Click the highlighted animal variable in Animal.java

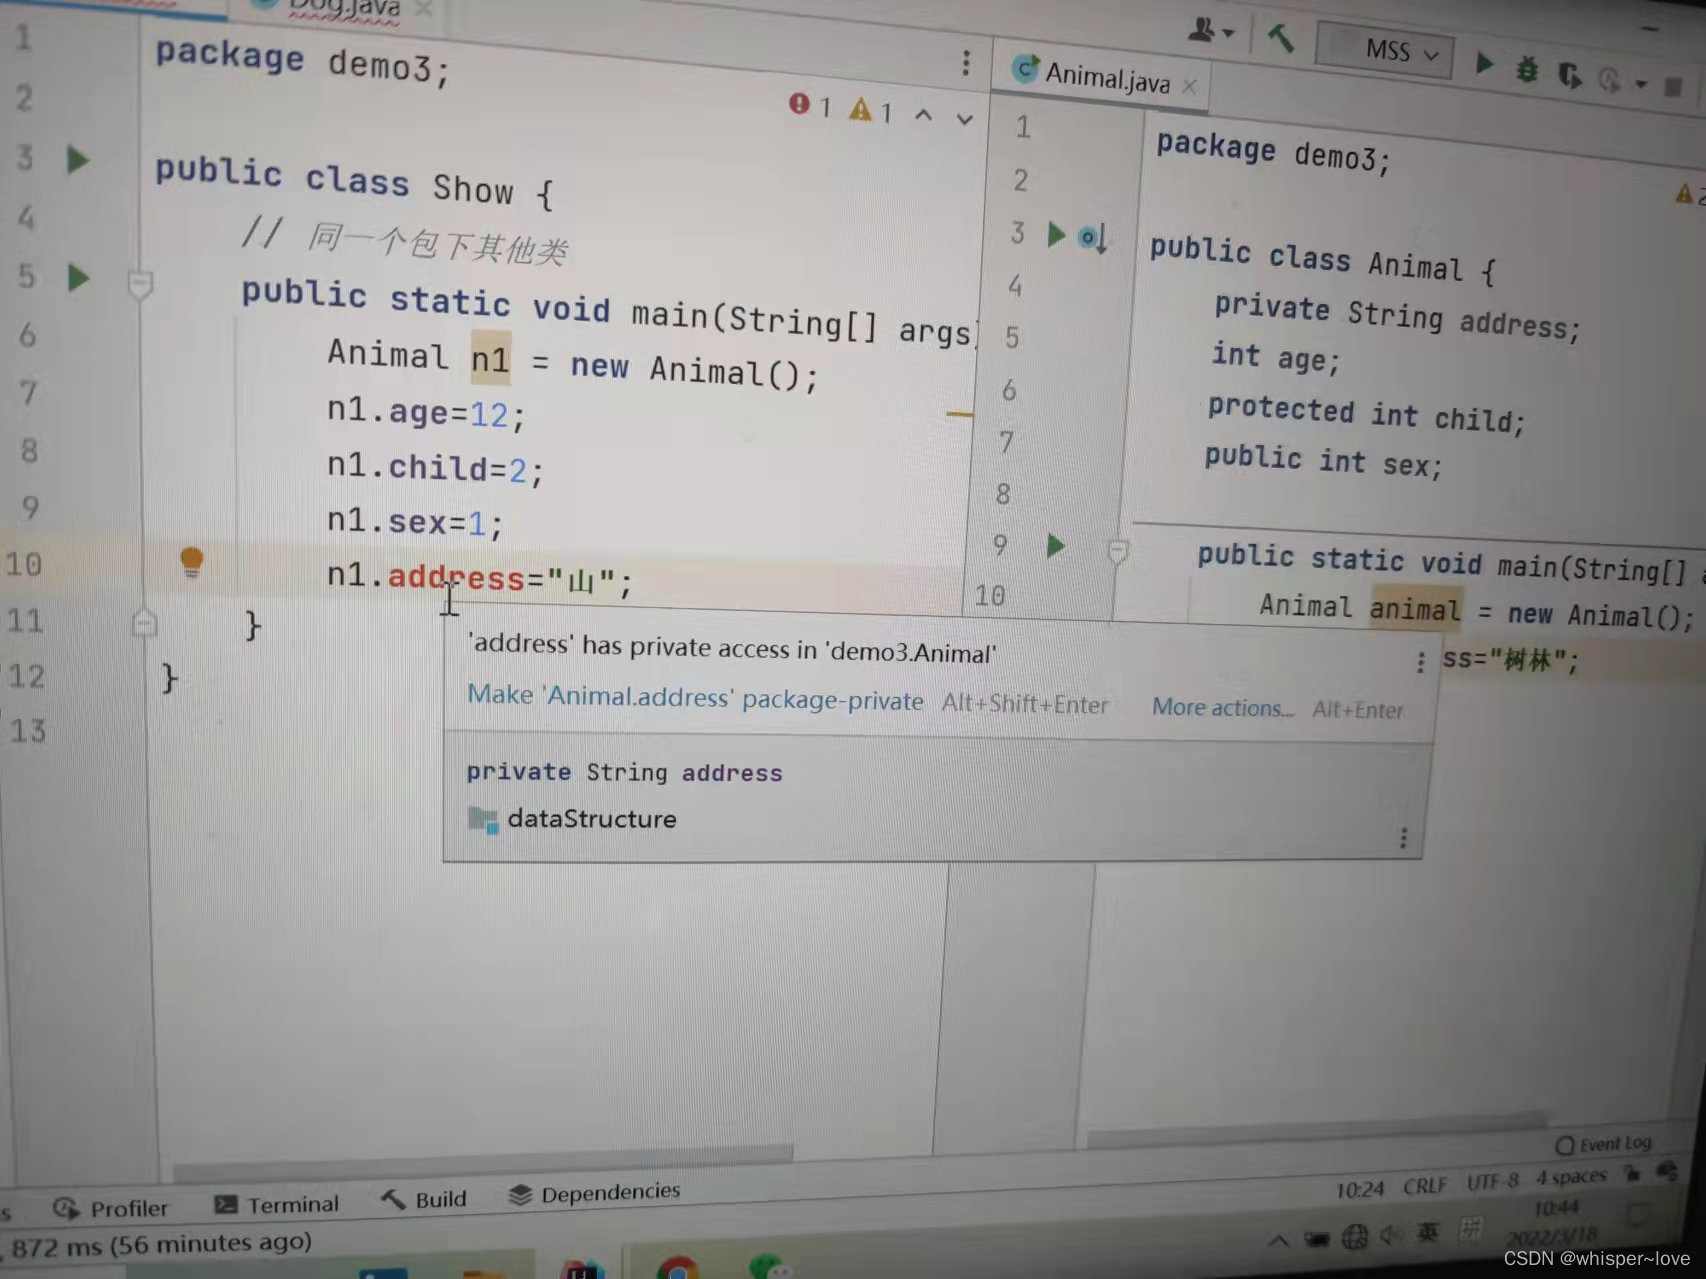click(x=1415, y=609)
